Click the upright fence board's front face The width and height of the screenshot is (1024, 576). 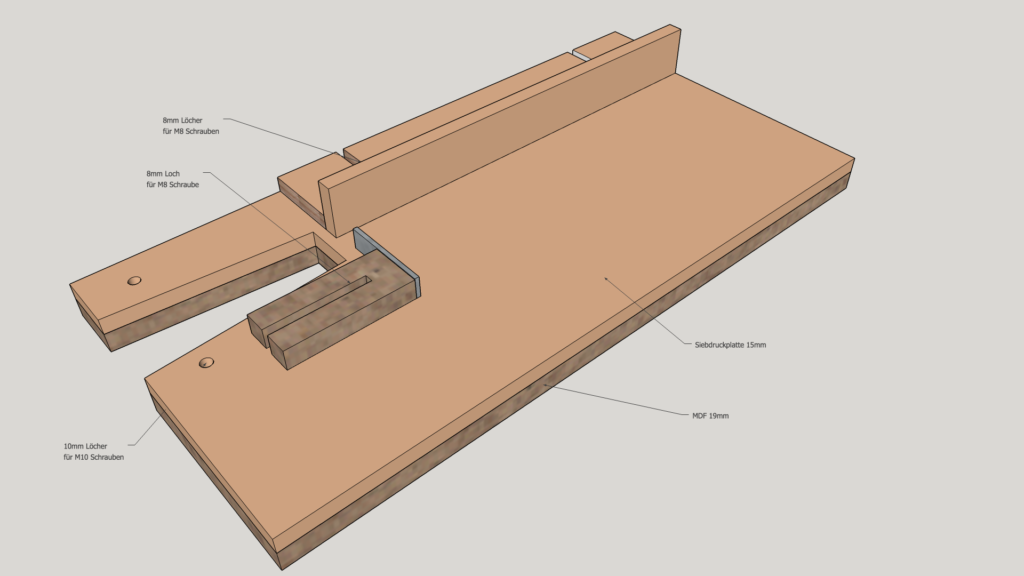coord(500,140)
